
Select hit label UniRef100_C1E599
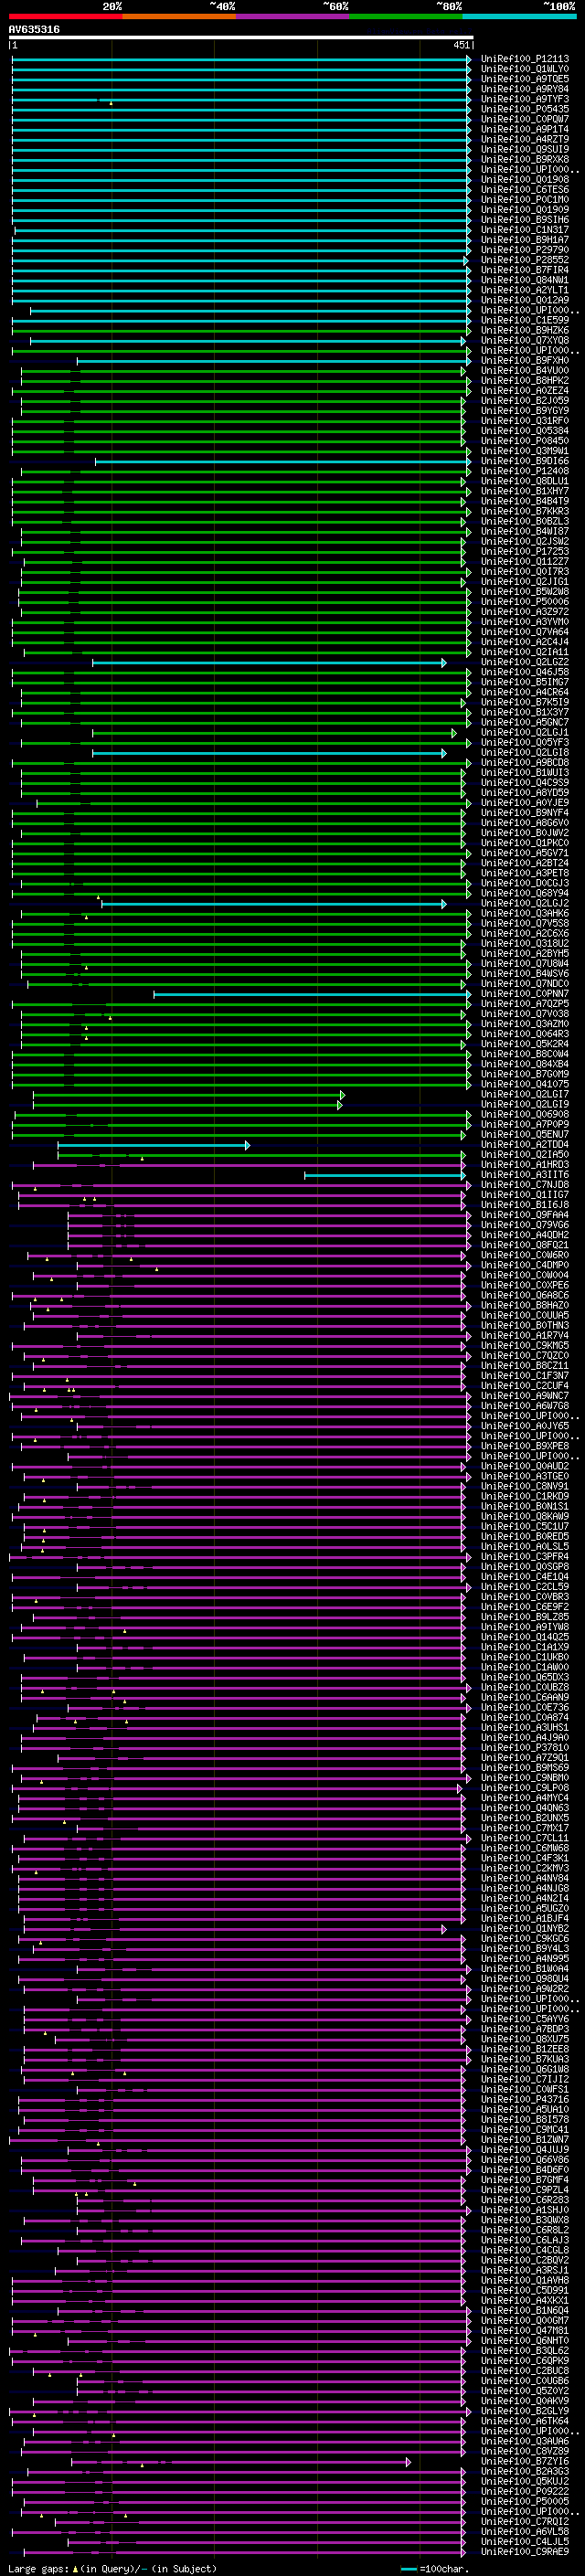click(525, 320)
